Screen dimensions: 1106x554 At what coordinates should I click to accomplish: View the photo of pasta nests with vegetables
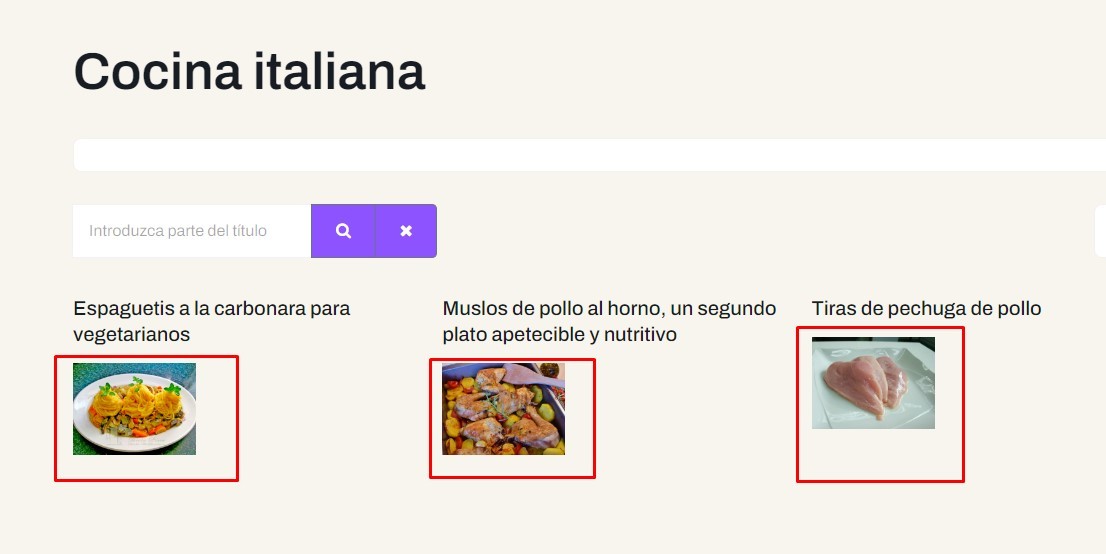pos(134,409)
